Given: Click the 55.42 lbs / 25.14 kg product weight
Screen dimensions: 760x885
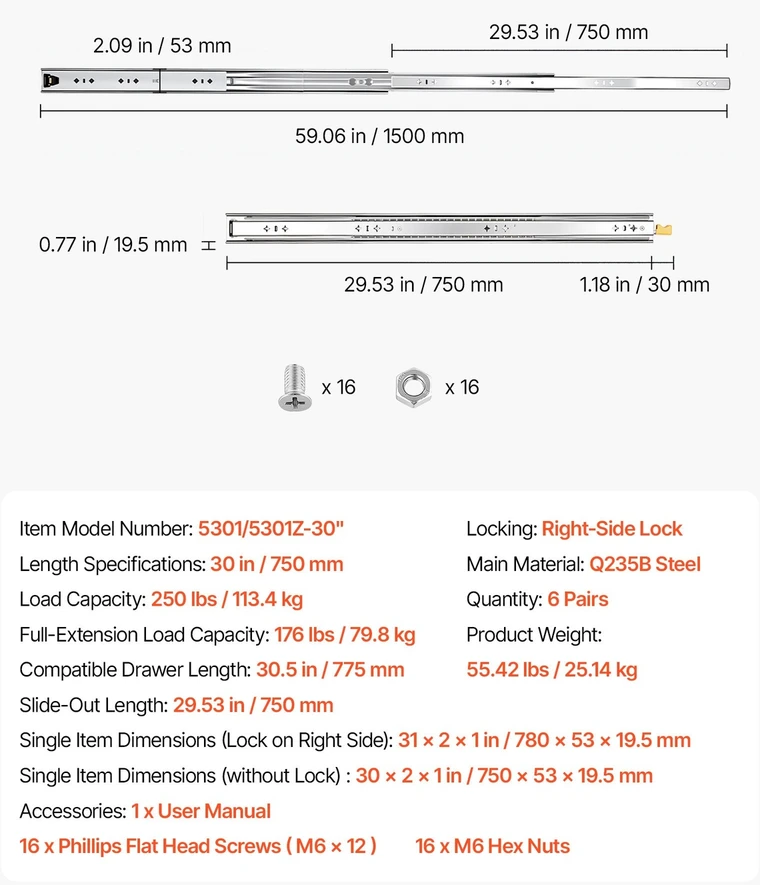Looking at the screenshot, I should pos(552,669).
